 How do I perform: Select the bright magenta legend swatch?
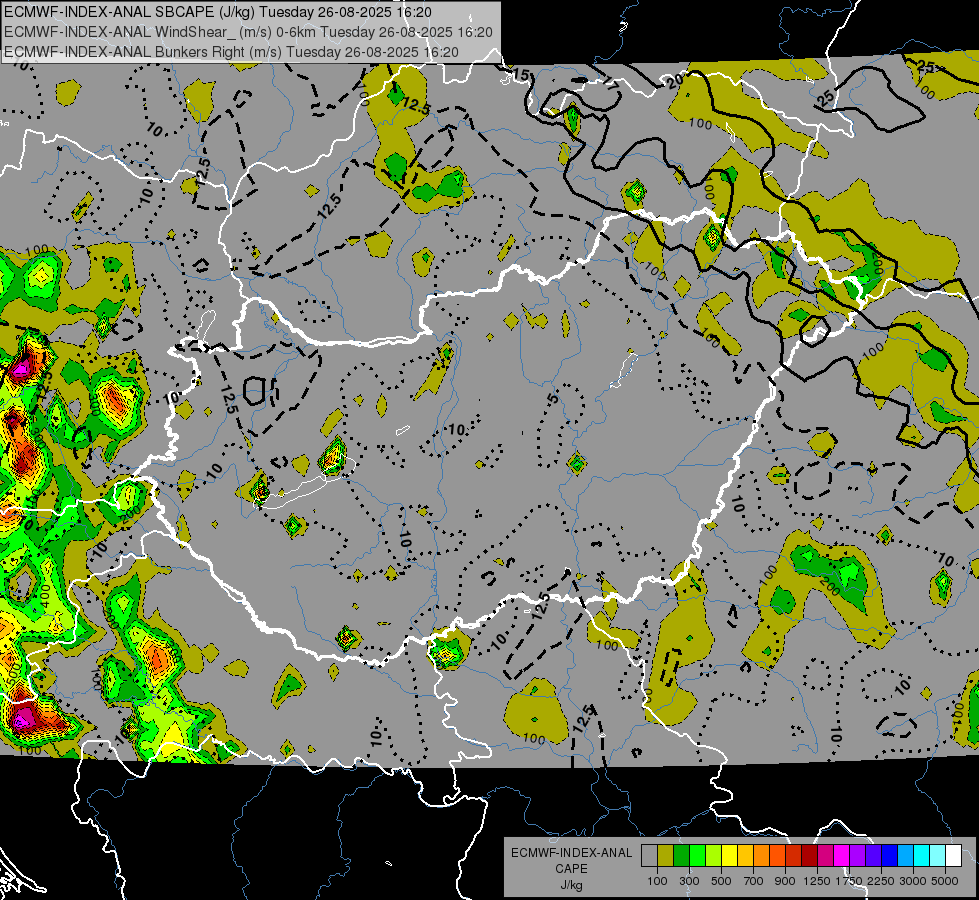[842, 855]
